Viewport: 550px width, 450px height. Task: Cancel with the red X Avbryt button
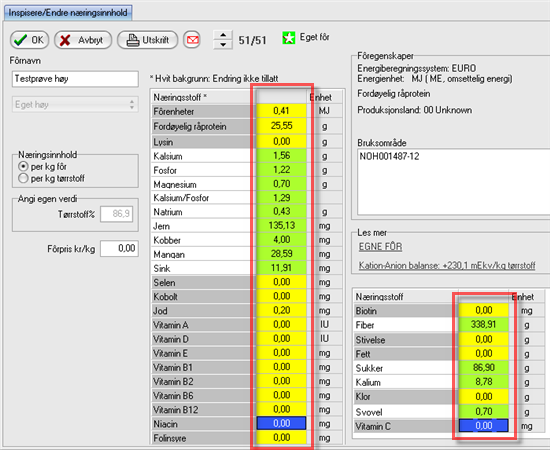click(x=83, y=40)
